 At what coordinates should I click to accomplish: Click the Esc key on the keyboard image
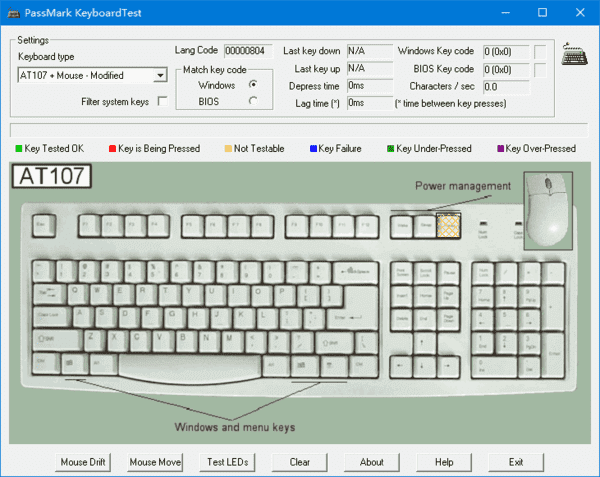43,226
